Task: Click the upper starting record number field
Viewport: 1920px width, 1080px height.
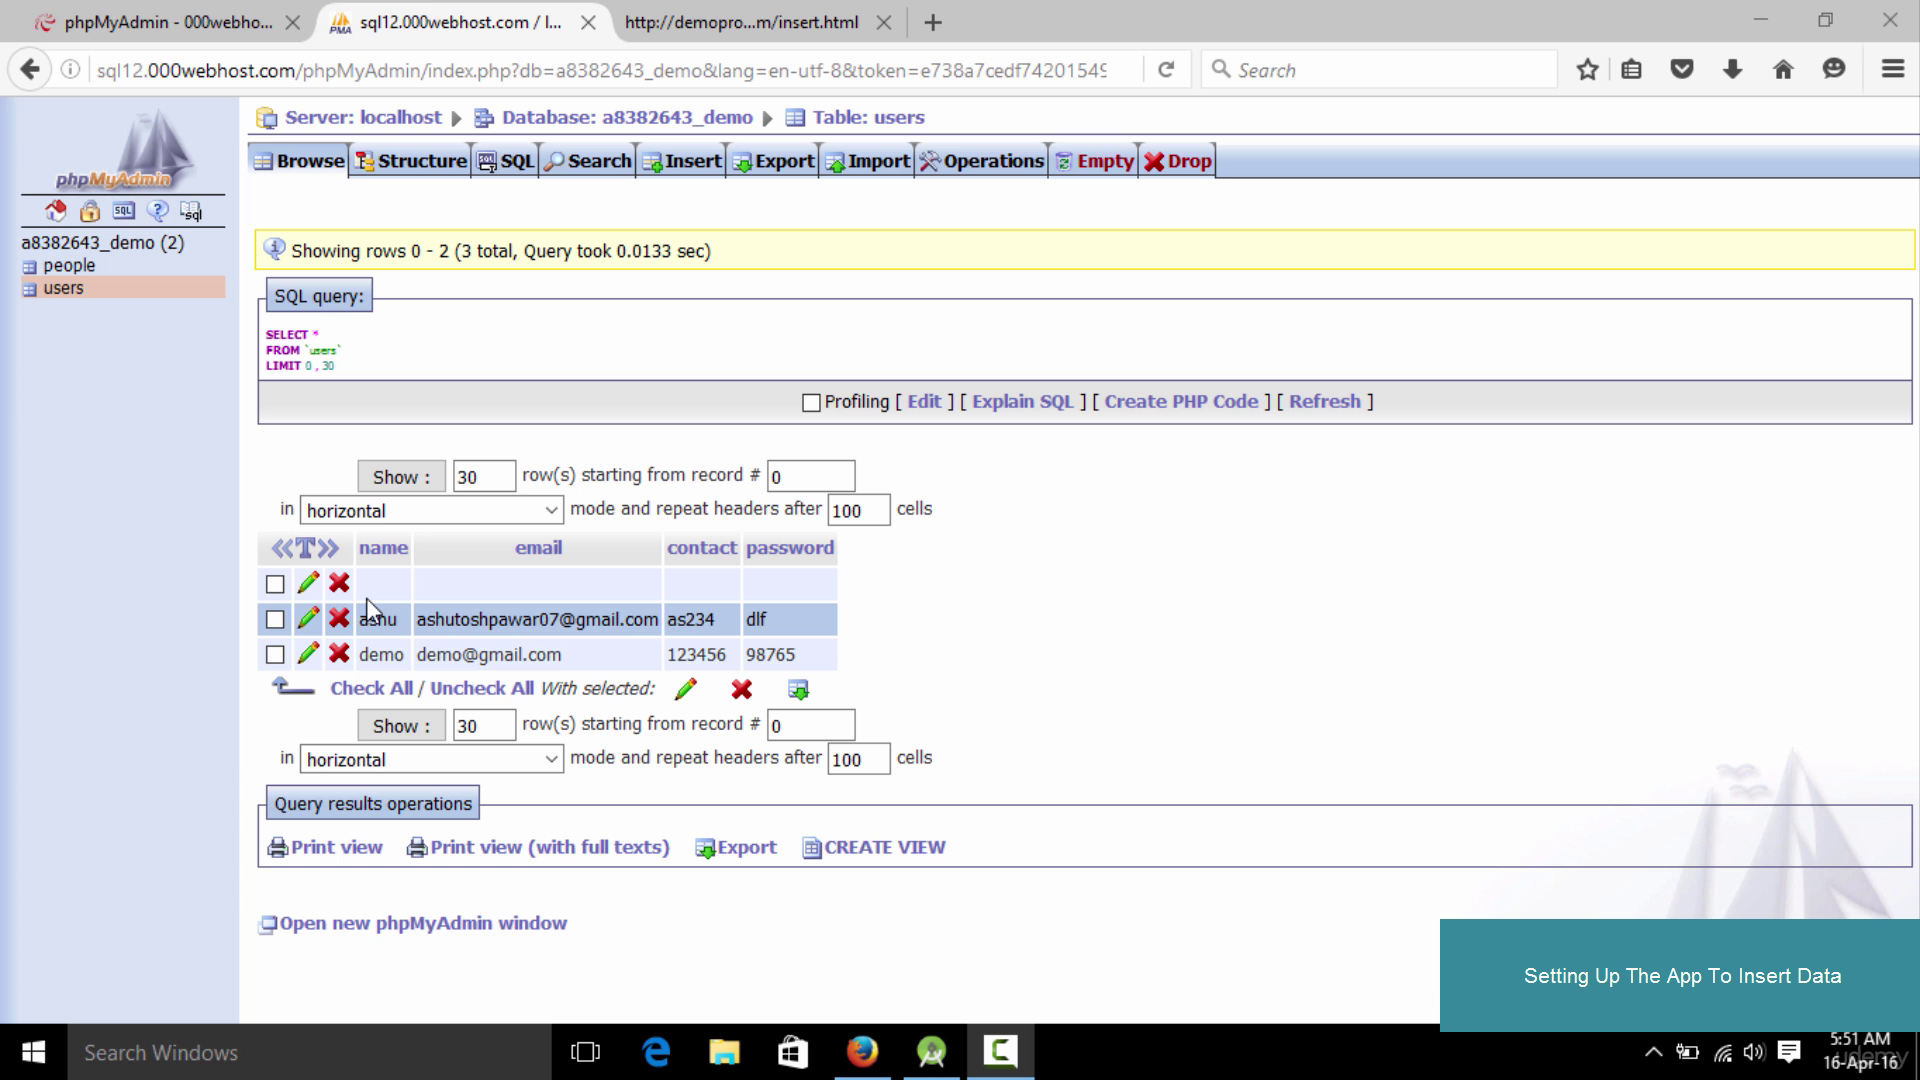Action: pos(810,477)
